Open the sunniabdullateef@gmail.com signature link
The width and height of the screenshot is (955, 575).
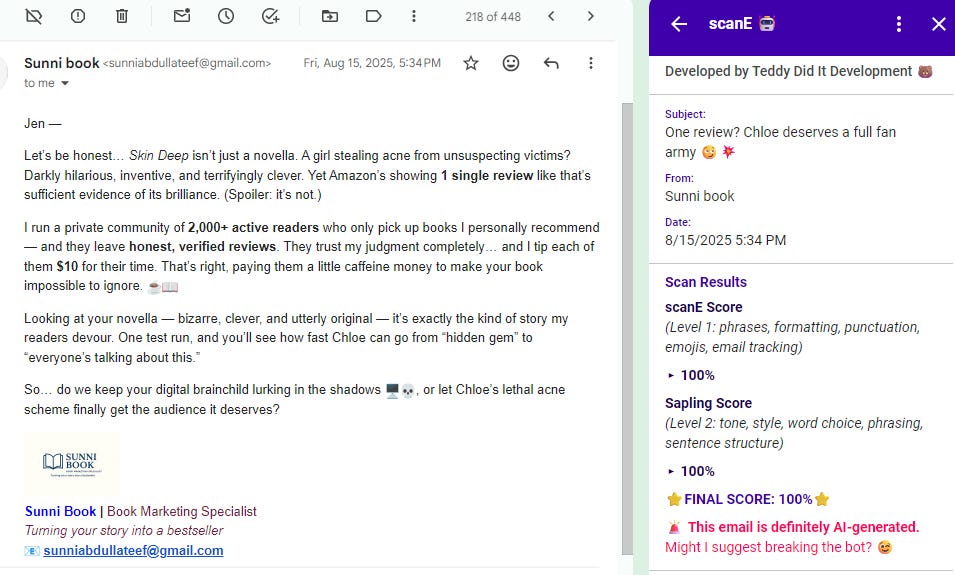coord(133,551)
